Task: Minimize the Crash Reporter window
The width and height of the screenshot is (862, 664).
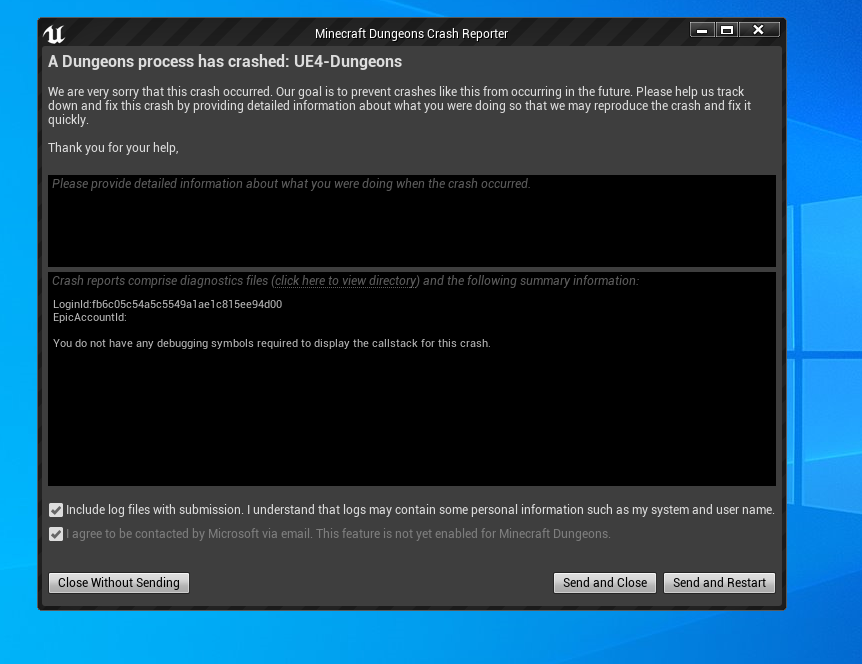Action: coord(702,30)
